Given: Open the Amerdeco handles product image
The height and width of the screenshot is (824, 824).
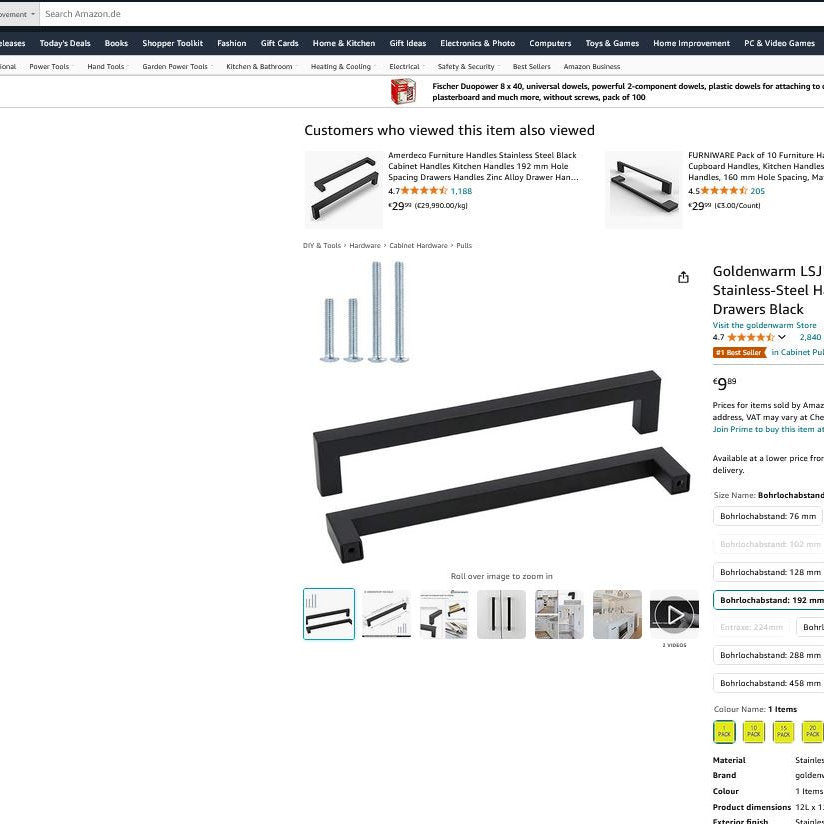Looking at the screenshot, I should (344, 190).
